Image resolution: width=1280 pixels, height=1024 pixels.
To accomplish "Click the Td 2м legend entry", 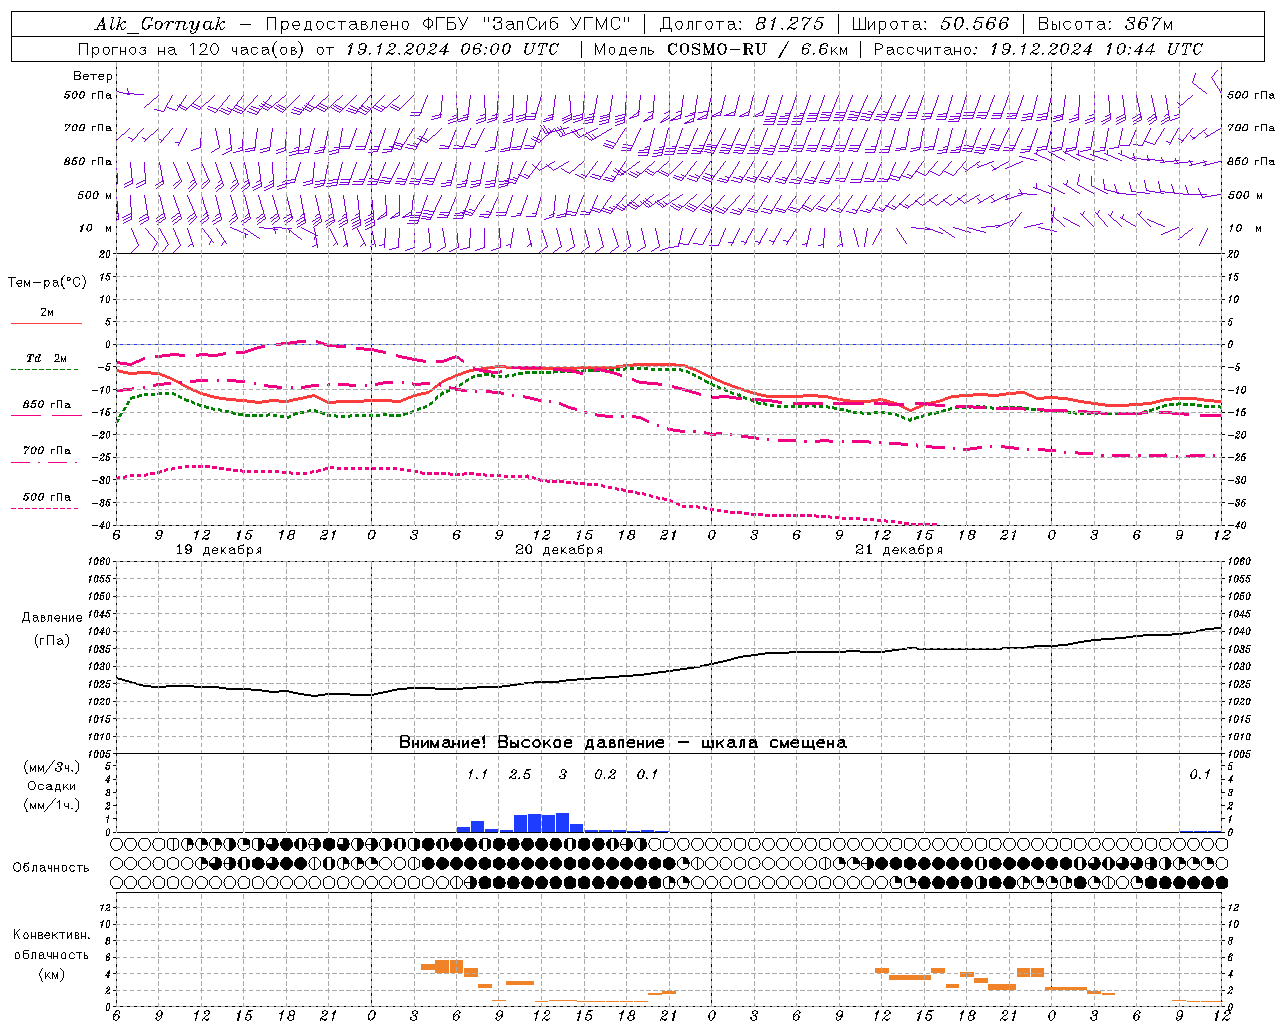I will 46,358.
